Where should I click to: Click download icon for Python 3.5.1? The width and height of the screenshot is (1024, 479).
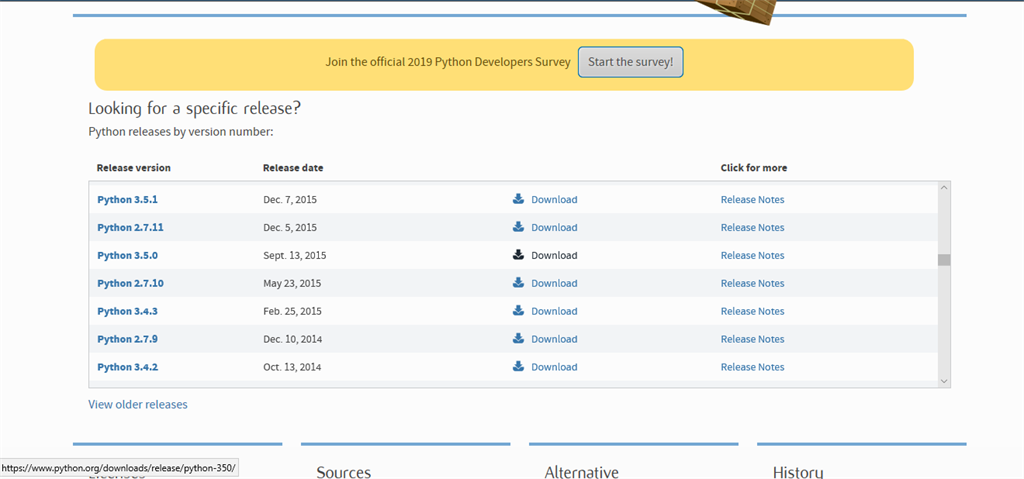(x=519, y=199)
